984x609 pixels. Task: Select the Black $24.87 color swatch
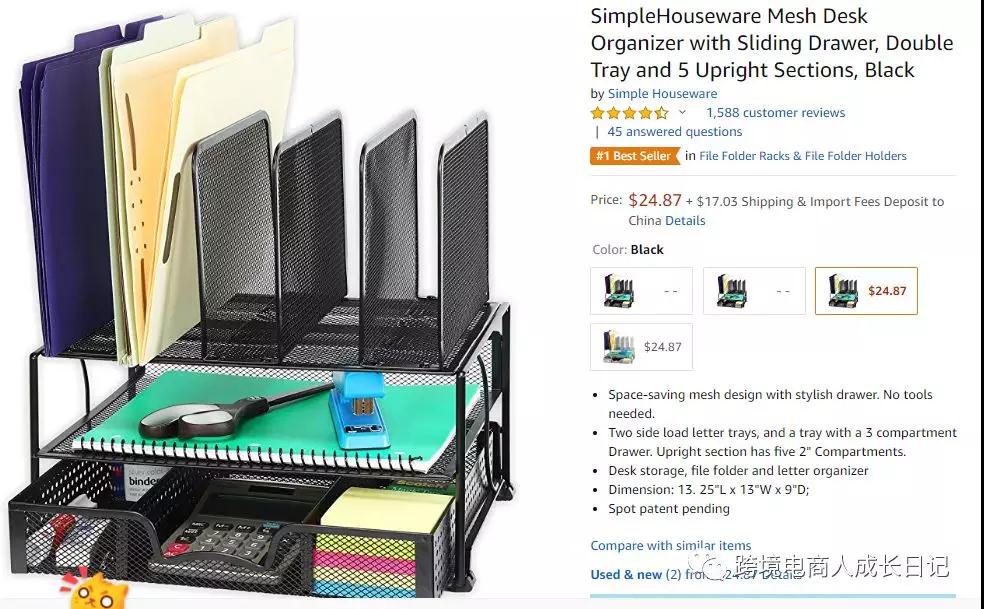866,291
